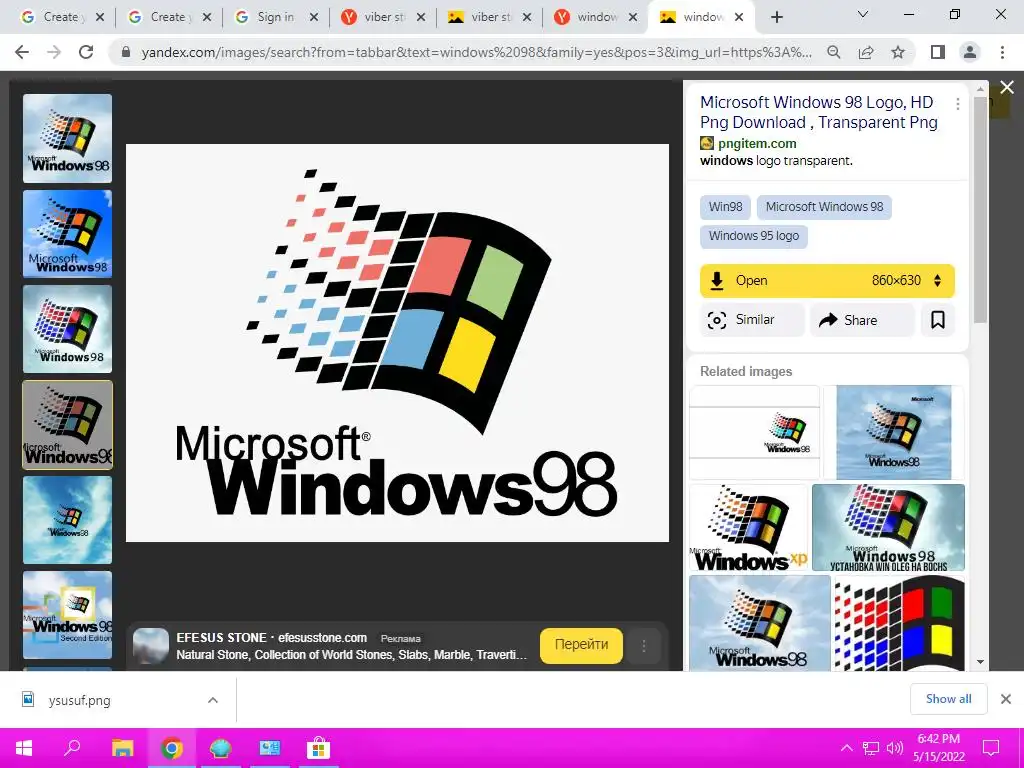
Task: Open a new tab with plus button
Action: 776,18
